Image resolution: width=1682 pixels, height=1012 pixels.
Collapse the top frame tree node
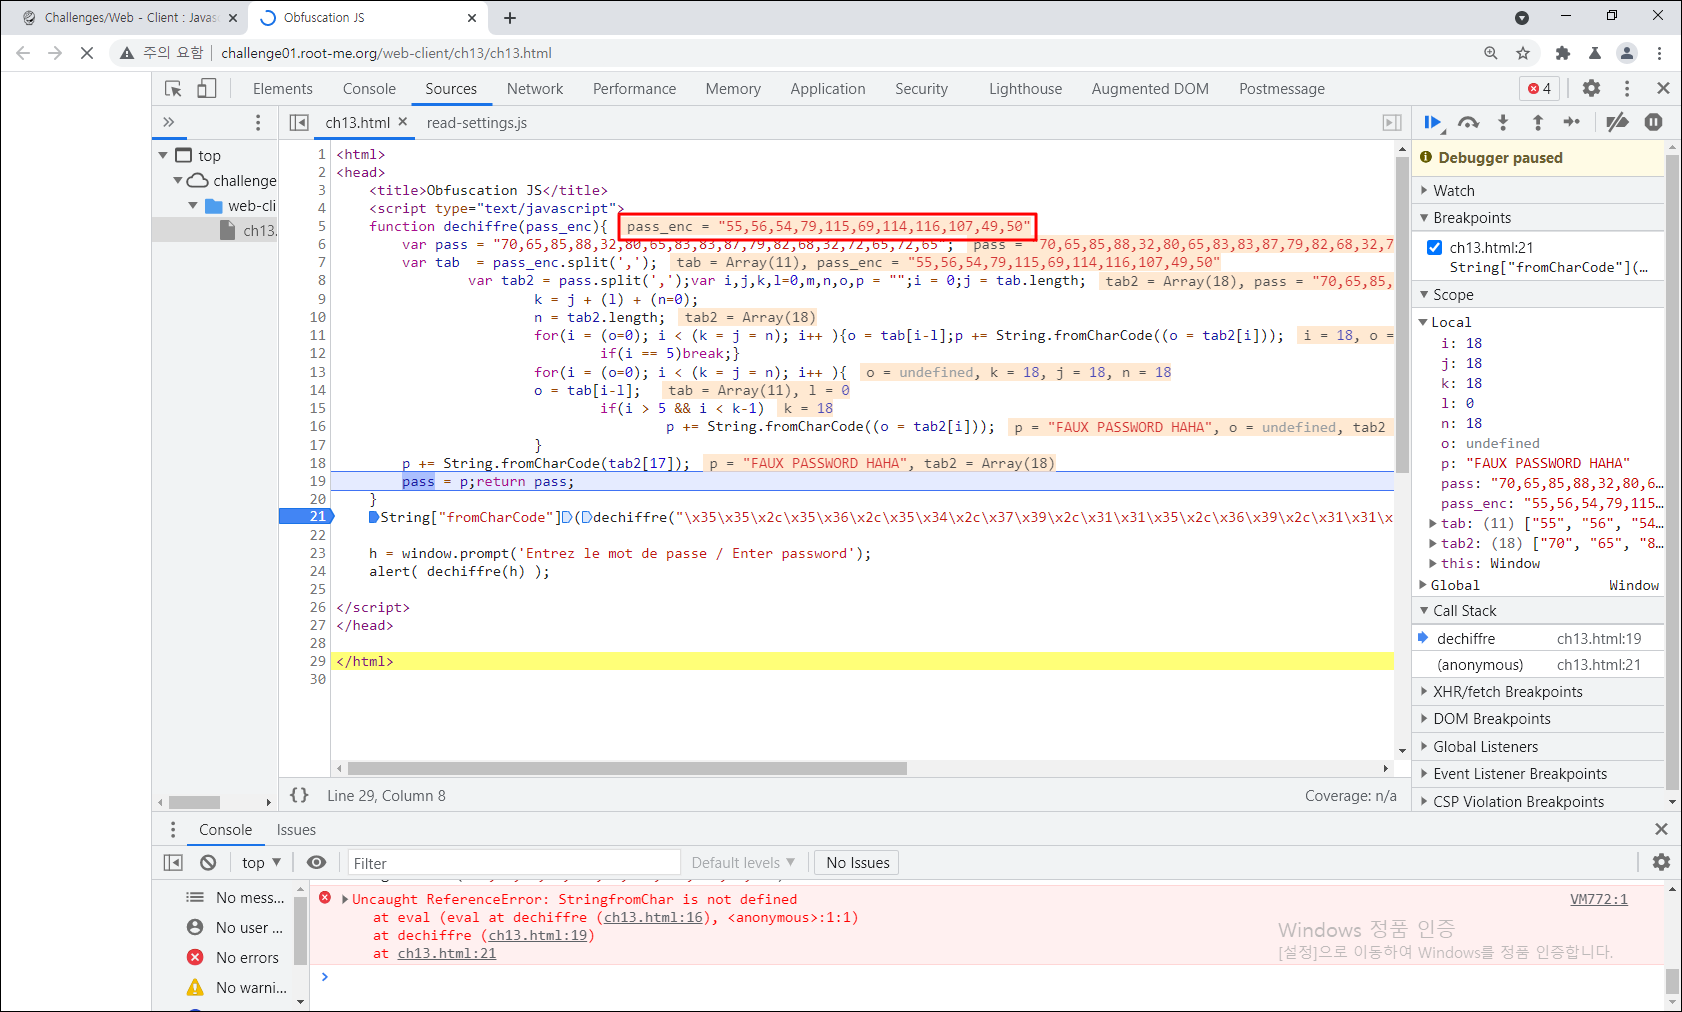click(x=163, y=155)
